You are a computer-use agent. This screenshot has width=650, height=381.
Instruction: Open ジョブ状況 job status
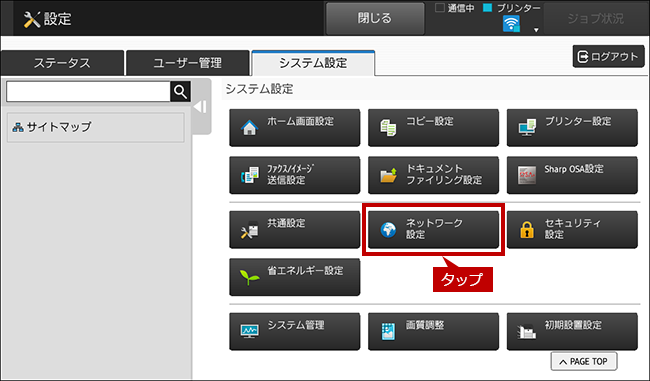(595, 18)
